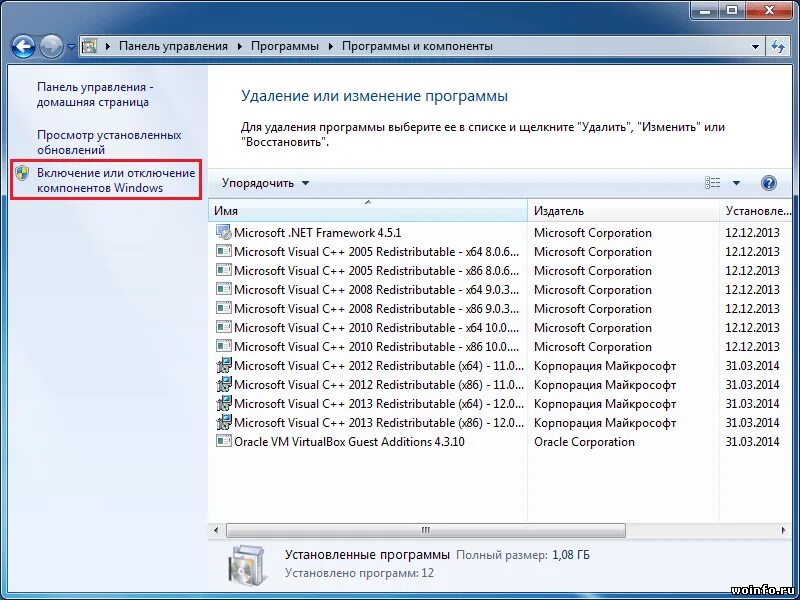Click the change view icon
The height and width of the screenshot is (600, 800).
tap(712, 183)
